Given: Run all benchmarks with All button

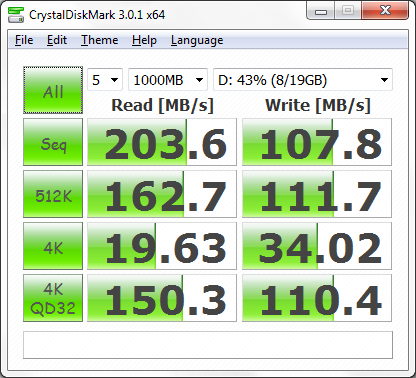Looking at the screenshot, I should [x=53, y=90].
